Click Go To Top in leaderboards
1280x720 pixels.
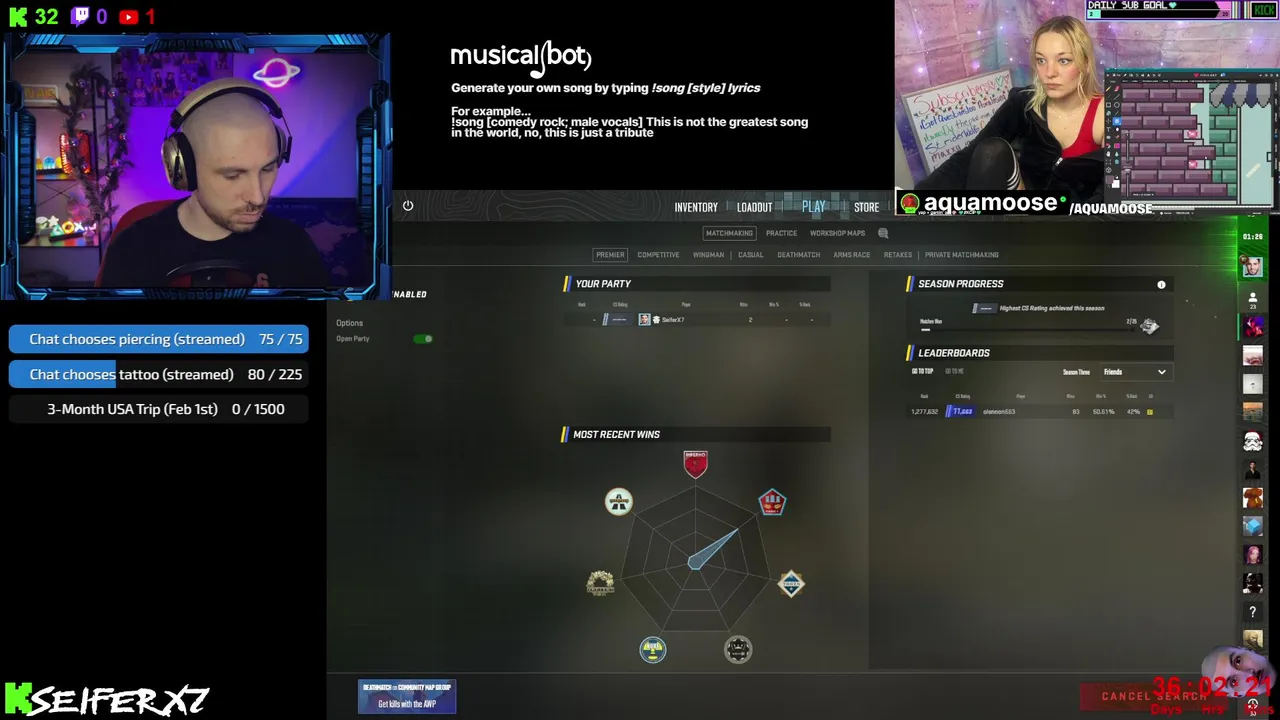922,372
